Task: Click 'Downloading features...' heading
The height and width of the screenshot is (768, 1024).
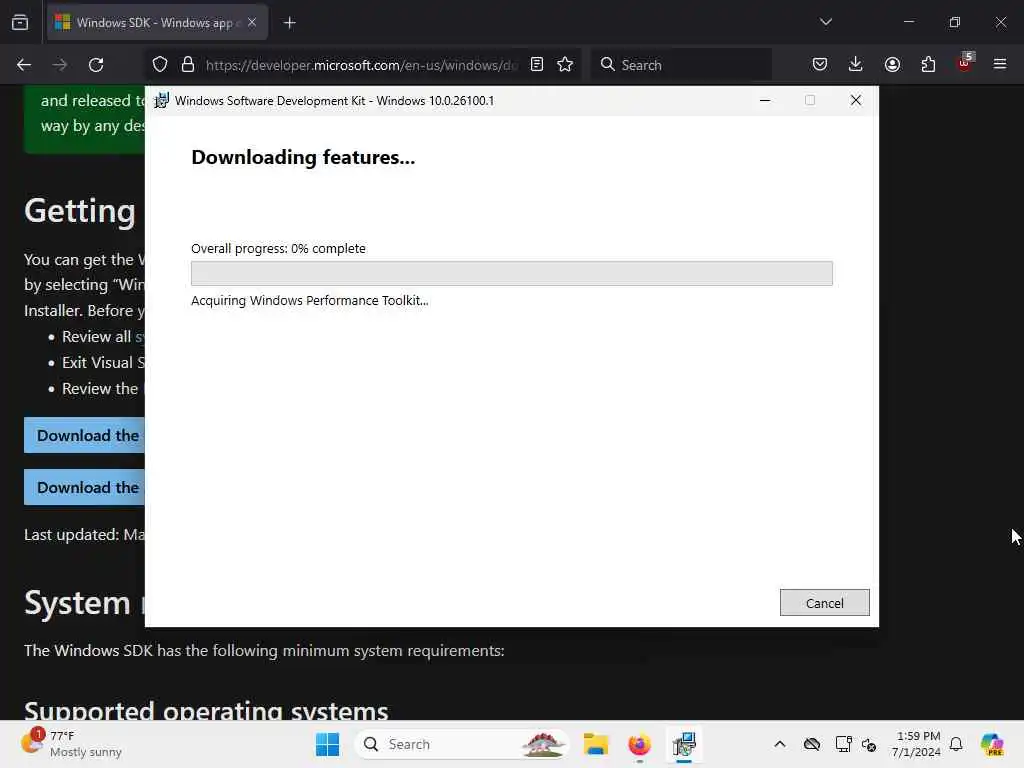Action: click(x=303, y=157)
